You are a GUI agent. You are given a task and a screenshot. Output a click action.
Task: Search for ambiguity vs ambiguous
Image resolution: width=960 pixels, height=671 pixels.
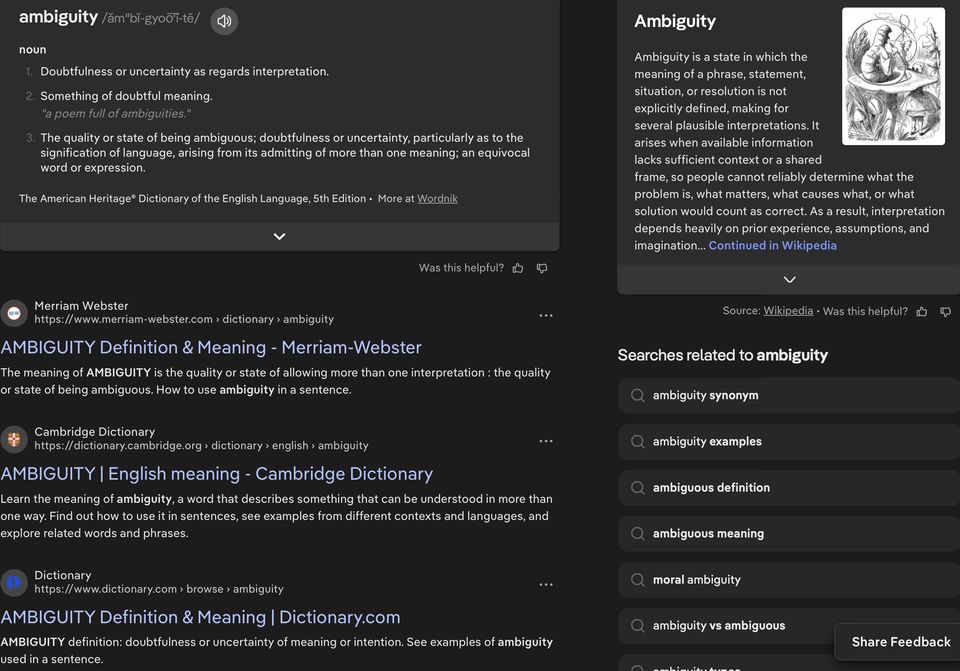[x=726, y=626]
